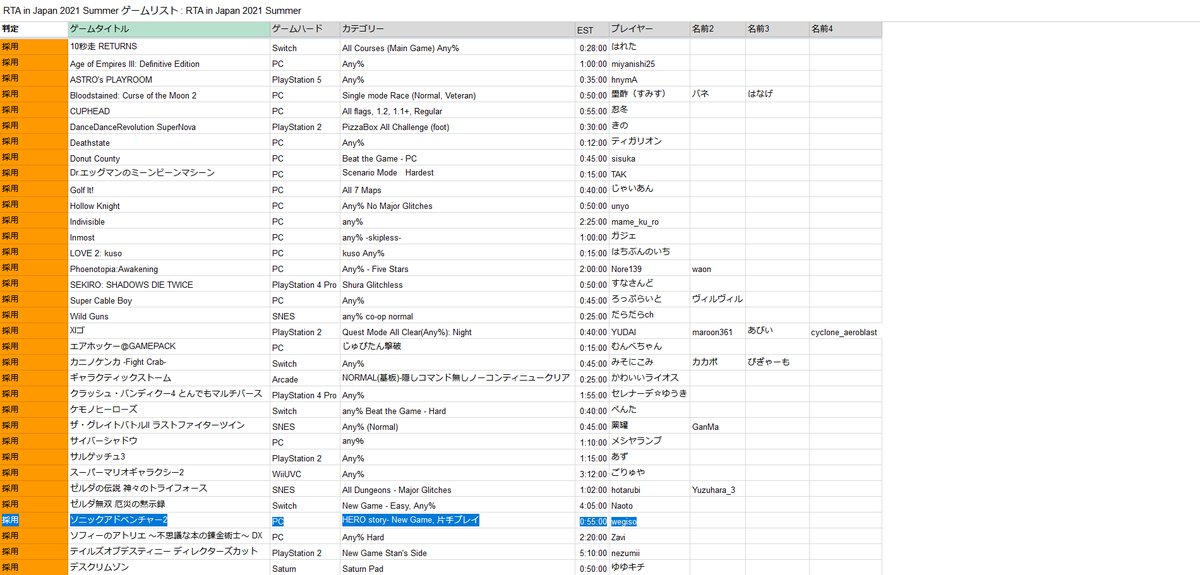Select the Single mode Race (Normal, Veteran) cell
The image size is (1200, 575).
[x=457, y=95]
